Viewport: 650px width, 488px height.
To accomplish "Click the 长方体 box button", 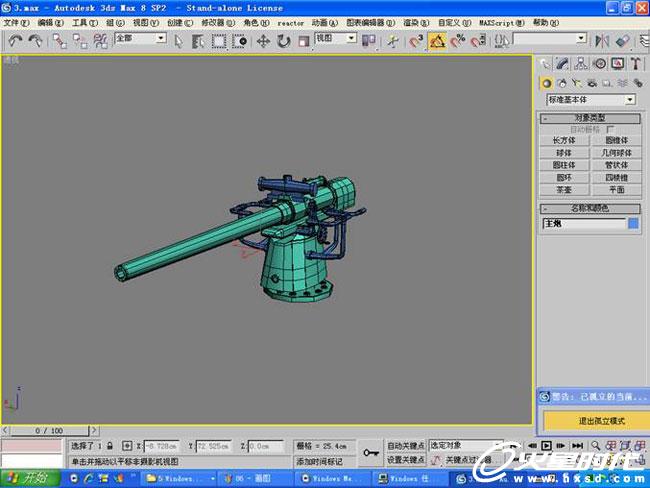I will coord(564,140).
